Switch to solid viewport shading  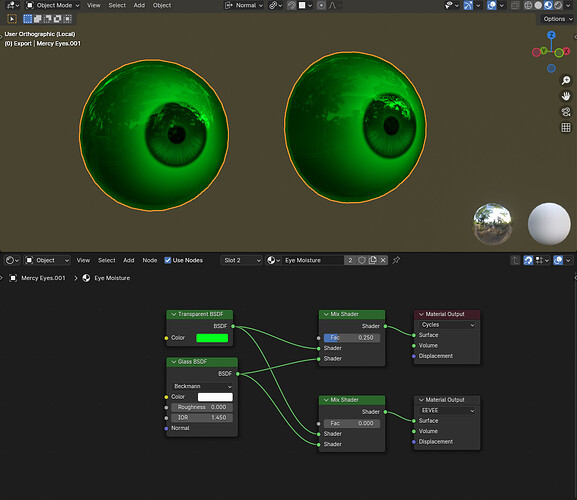coord(538,5)
